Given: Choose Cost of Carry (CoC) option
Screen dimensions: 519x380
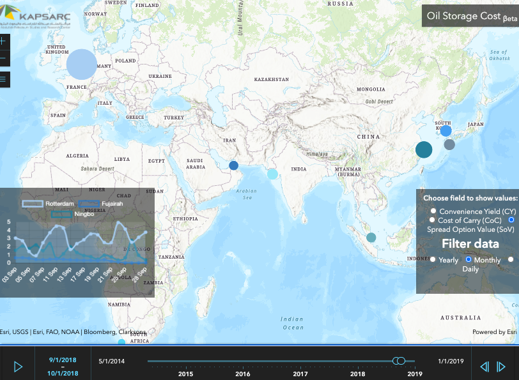Looking at the screenshot, I should [x=432, y=220].
